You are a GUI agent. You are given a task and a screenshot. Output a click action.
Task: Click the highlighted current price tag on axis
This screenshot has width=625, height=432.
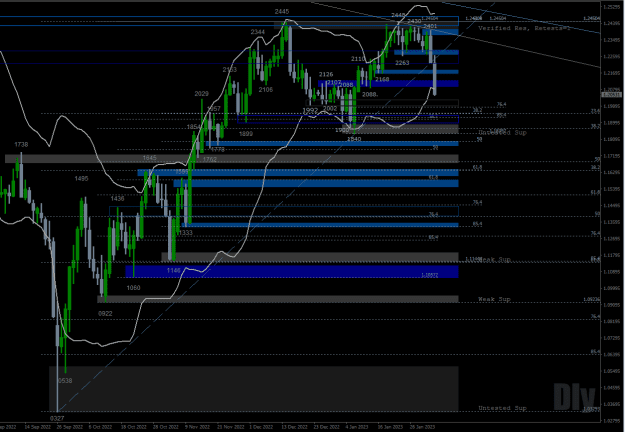click(611, 94)
